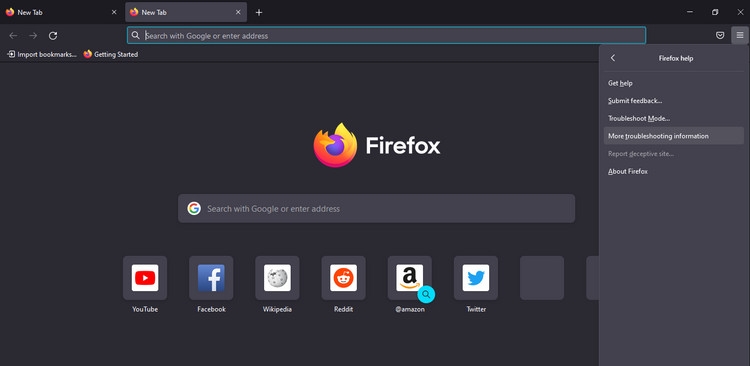Close the second active New Tab
This screenshot has height=366, width=750.
238,12
